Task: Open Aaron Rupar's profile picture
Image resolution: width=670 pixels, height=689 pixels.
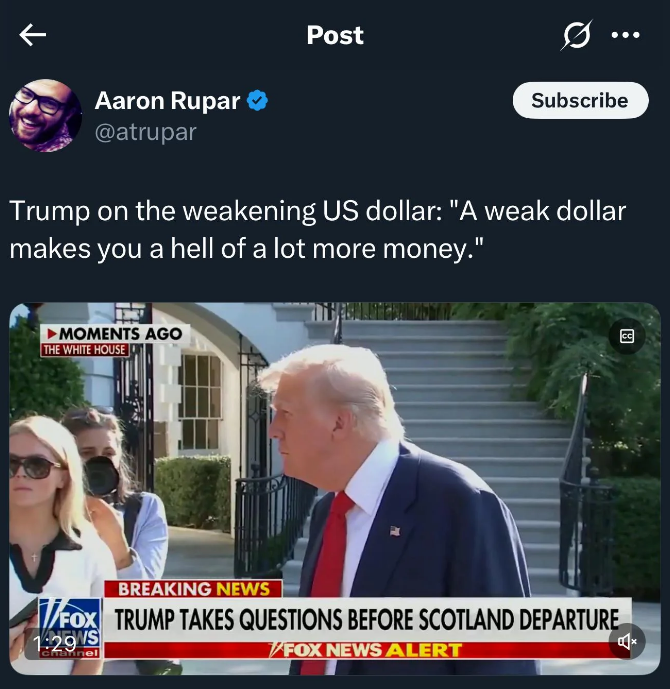Action: tap(45, 116)
